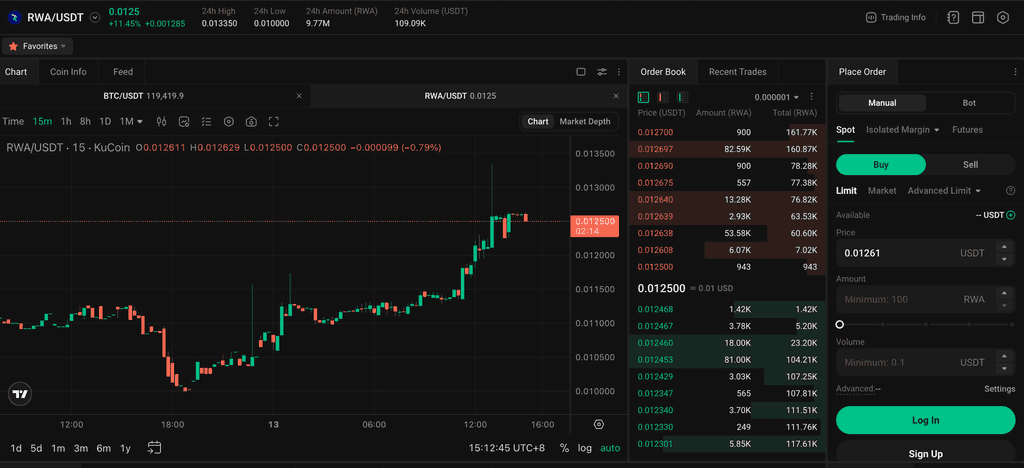Switch to the Coin Info tab

68,72
